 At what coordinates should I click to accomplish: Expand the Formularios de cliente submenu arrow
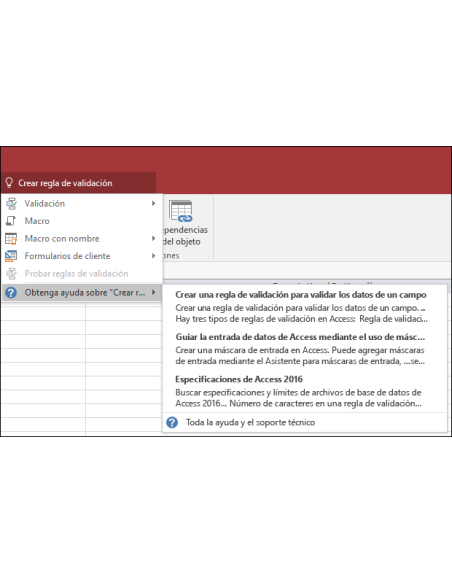coord(153,256)
